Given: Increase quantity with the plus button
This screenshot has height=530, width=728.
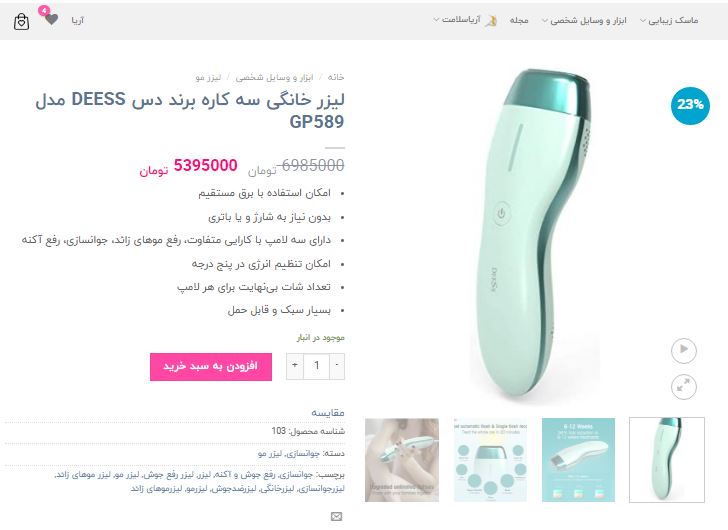Looking at the screenshot, I should [295, 366].
